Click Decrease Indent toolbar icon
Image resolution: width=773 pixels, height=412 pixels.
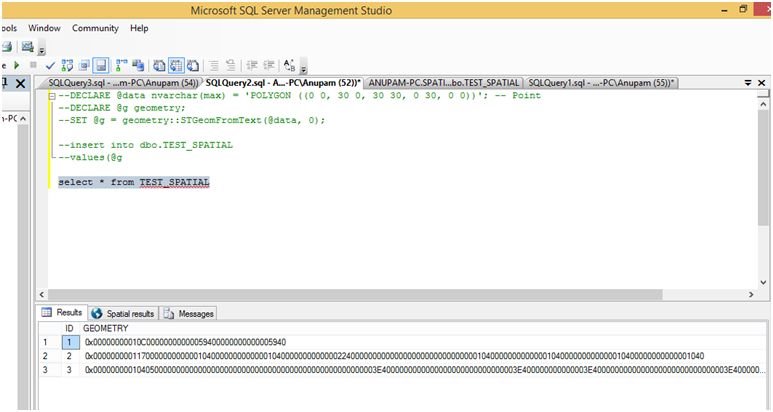point(250,65)
